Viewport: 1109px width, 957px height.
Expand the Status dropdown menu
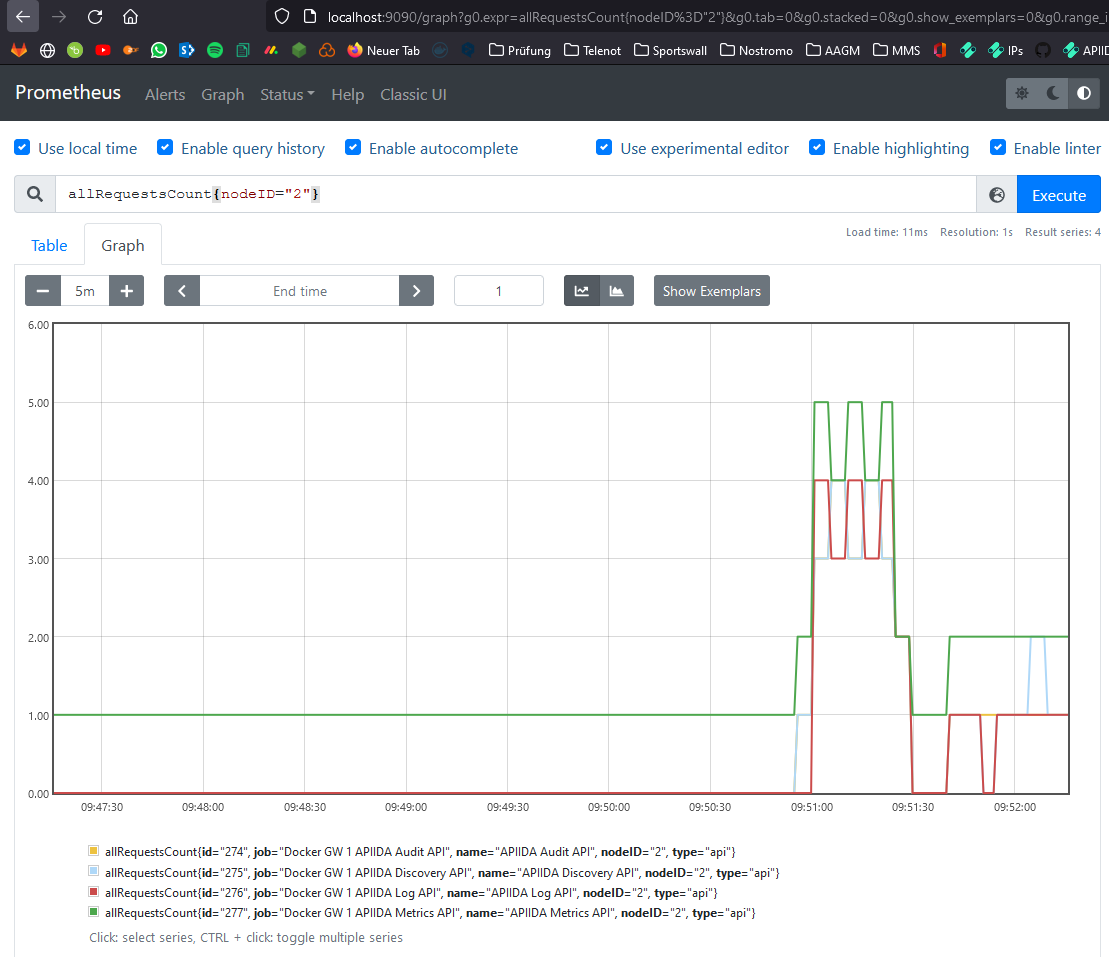[x=287, y=94]
